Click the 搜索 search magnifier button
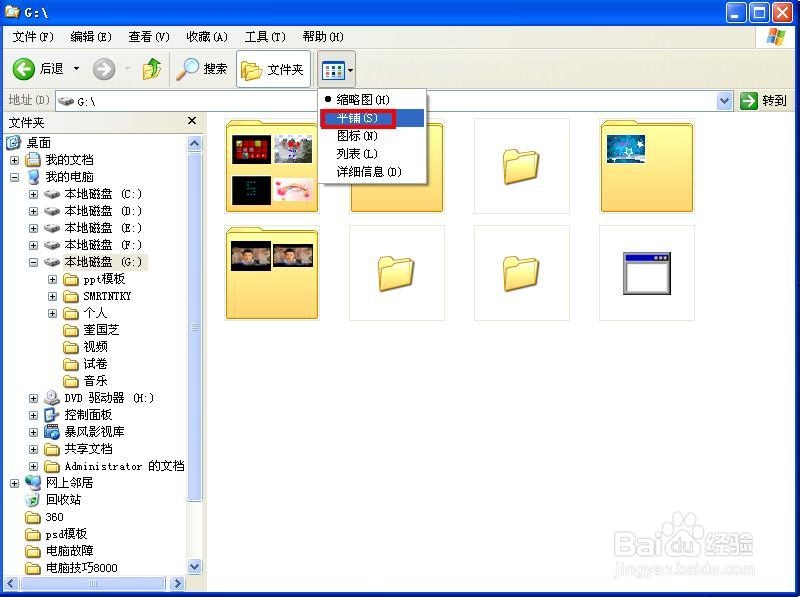Screen dimensions: 800x597 pyautogui.click(x=202, y=69)
